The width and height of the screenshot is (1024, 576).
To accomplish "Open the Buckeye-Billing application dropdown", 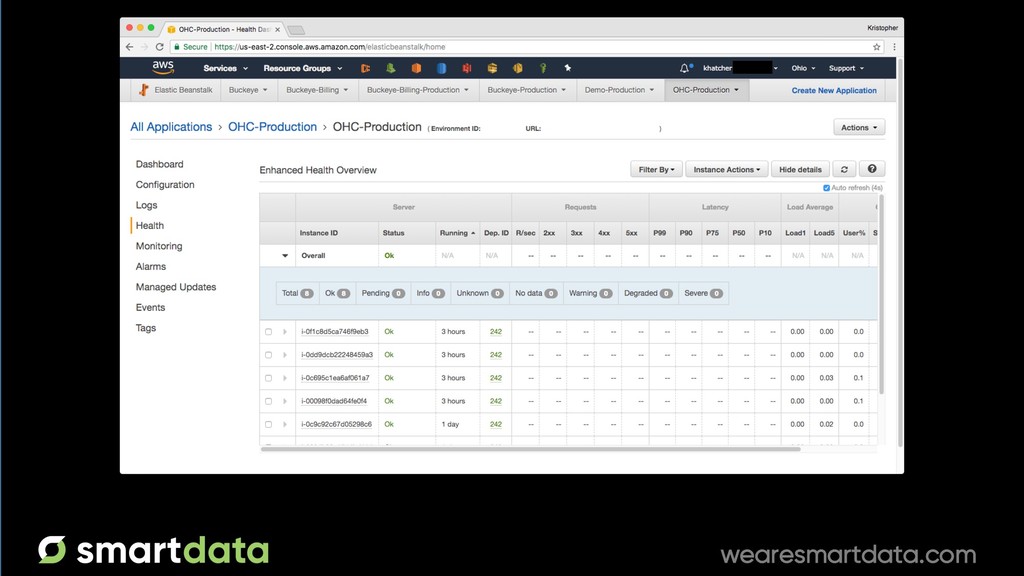I will [317, 90].
